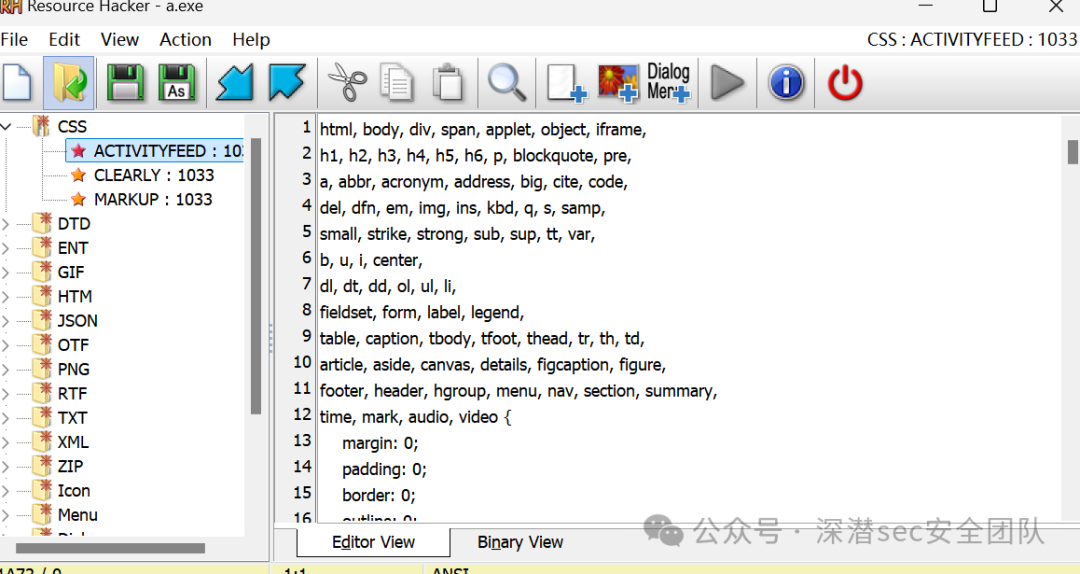Click the left-pointing blue bookmark arrow icon
This screenshot has width=1080, height=574.
[x=235, y=83]
